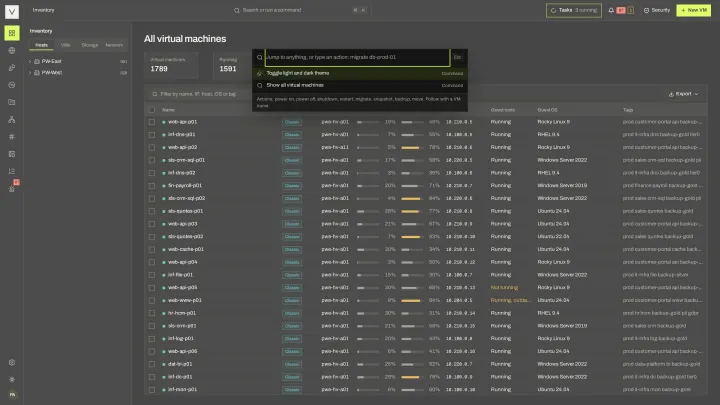
Task: Click the bug icon with red badge
Action: (x=12, y=188)
